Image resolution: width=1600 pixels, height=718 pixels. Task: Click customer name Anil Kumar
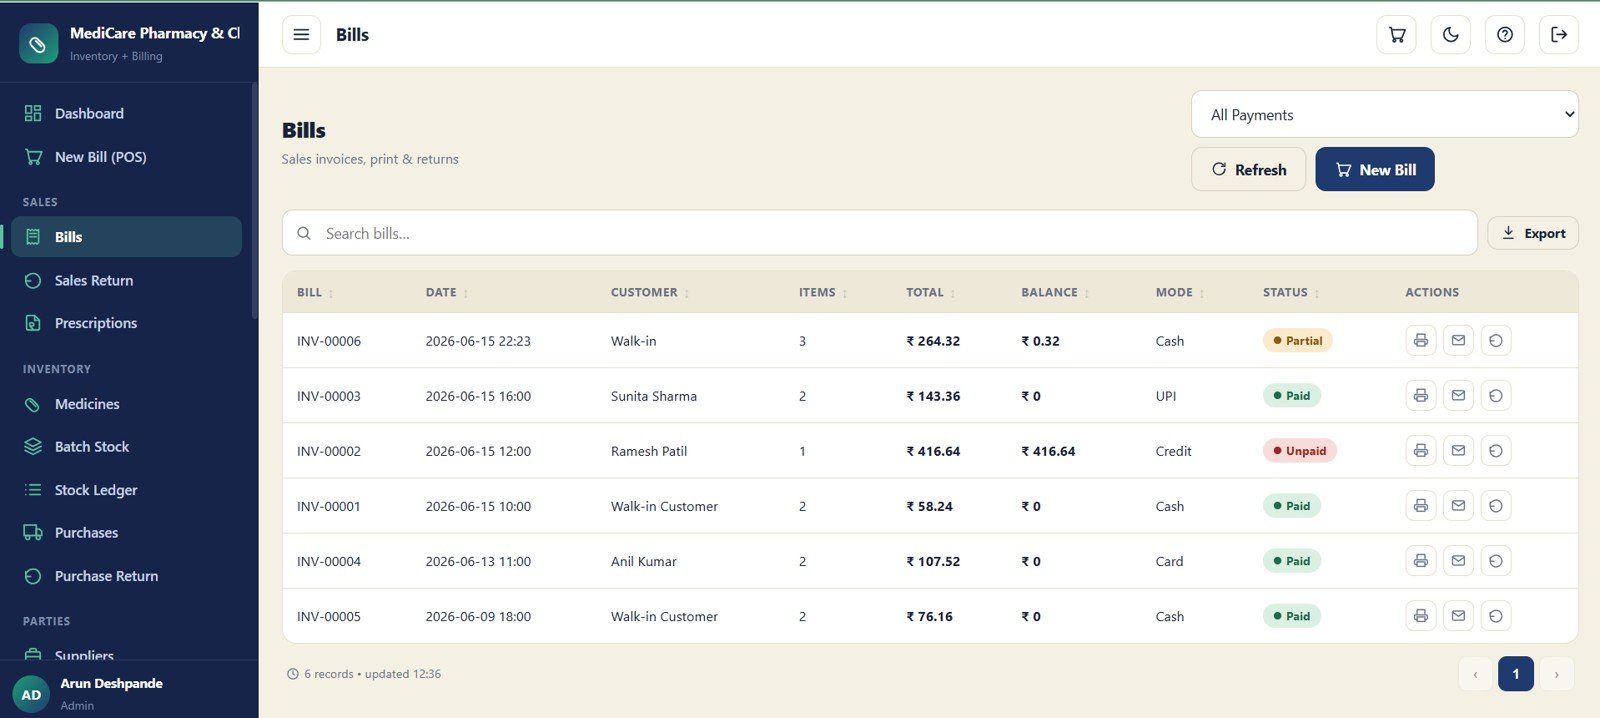point(644,561)
